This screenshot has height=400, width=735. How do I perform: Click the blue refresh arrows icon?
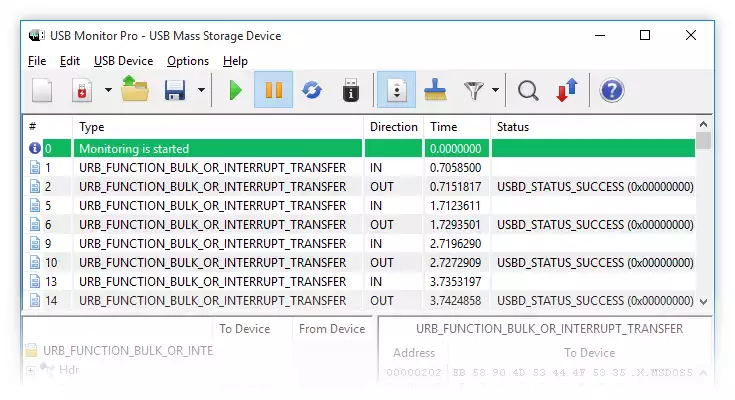tap(312, 91)
